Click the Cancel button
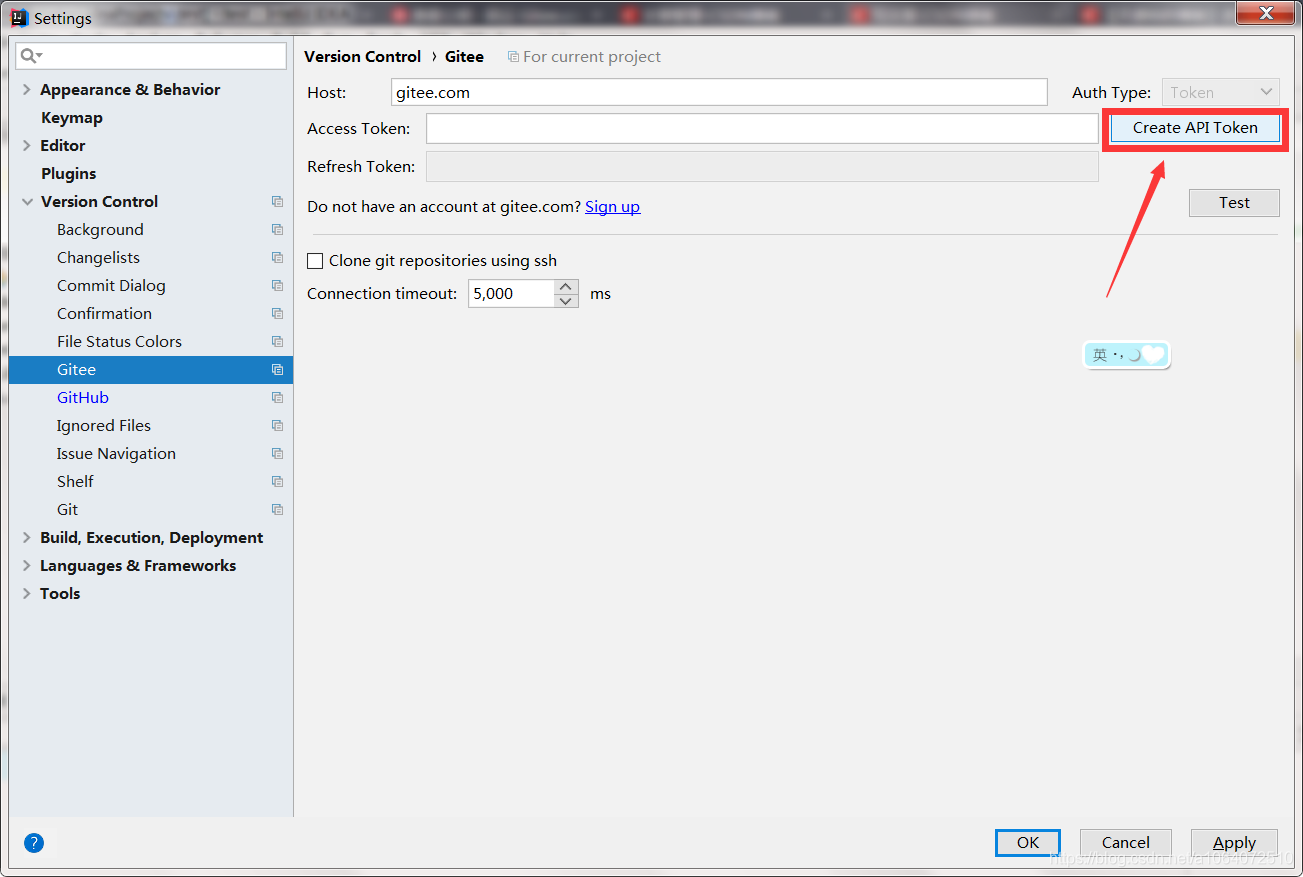1303x877 pixels. tap(1126, 843)
